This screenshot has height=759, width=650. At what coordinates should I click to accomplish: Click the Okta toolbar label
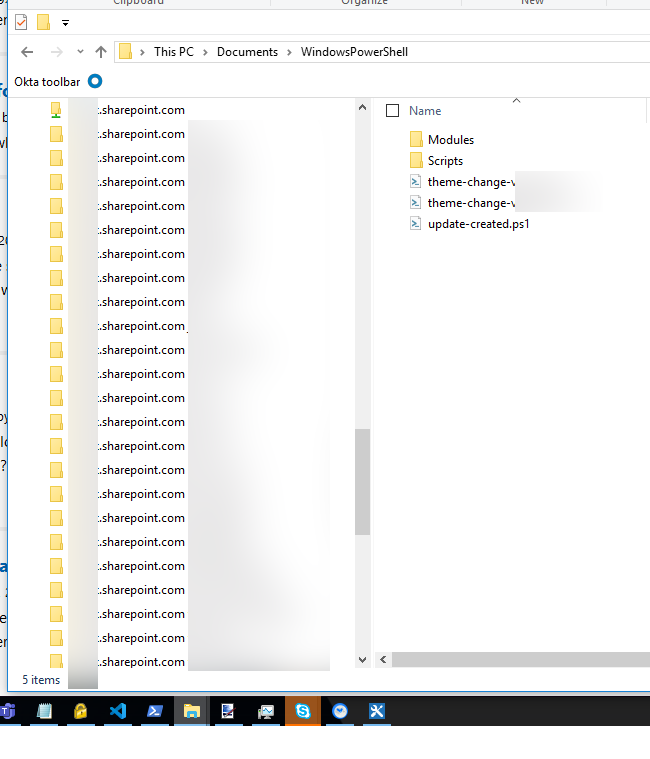(x=47, y=82)
